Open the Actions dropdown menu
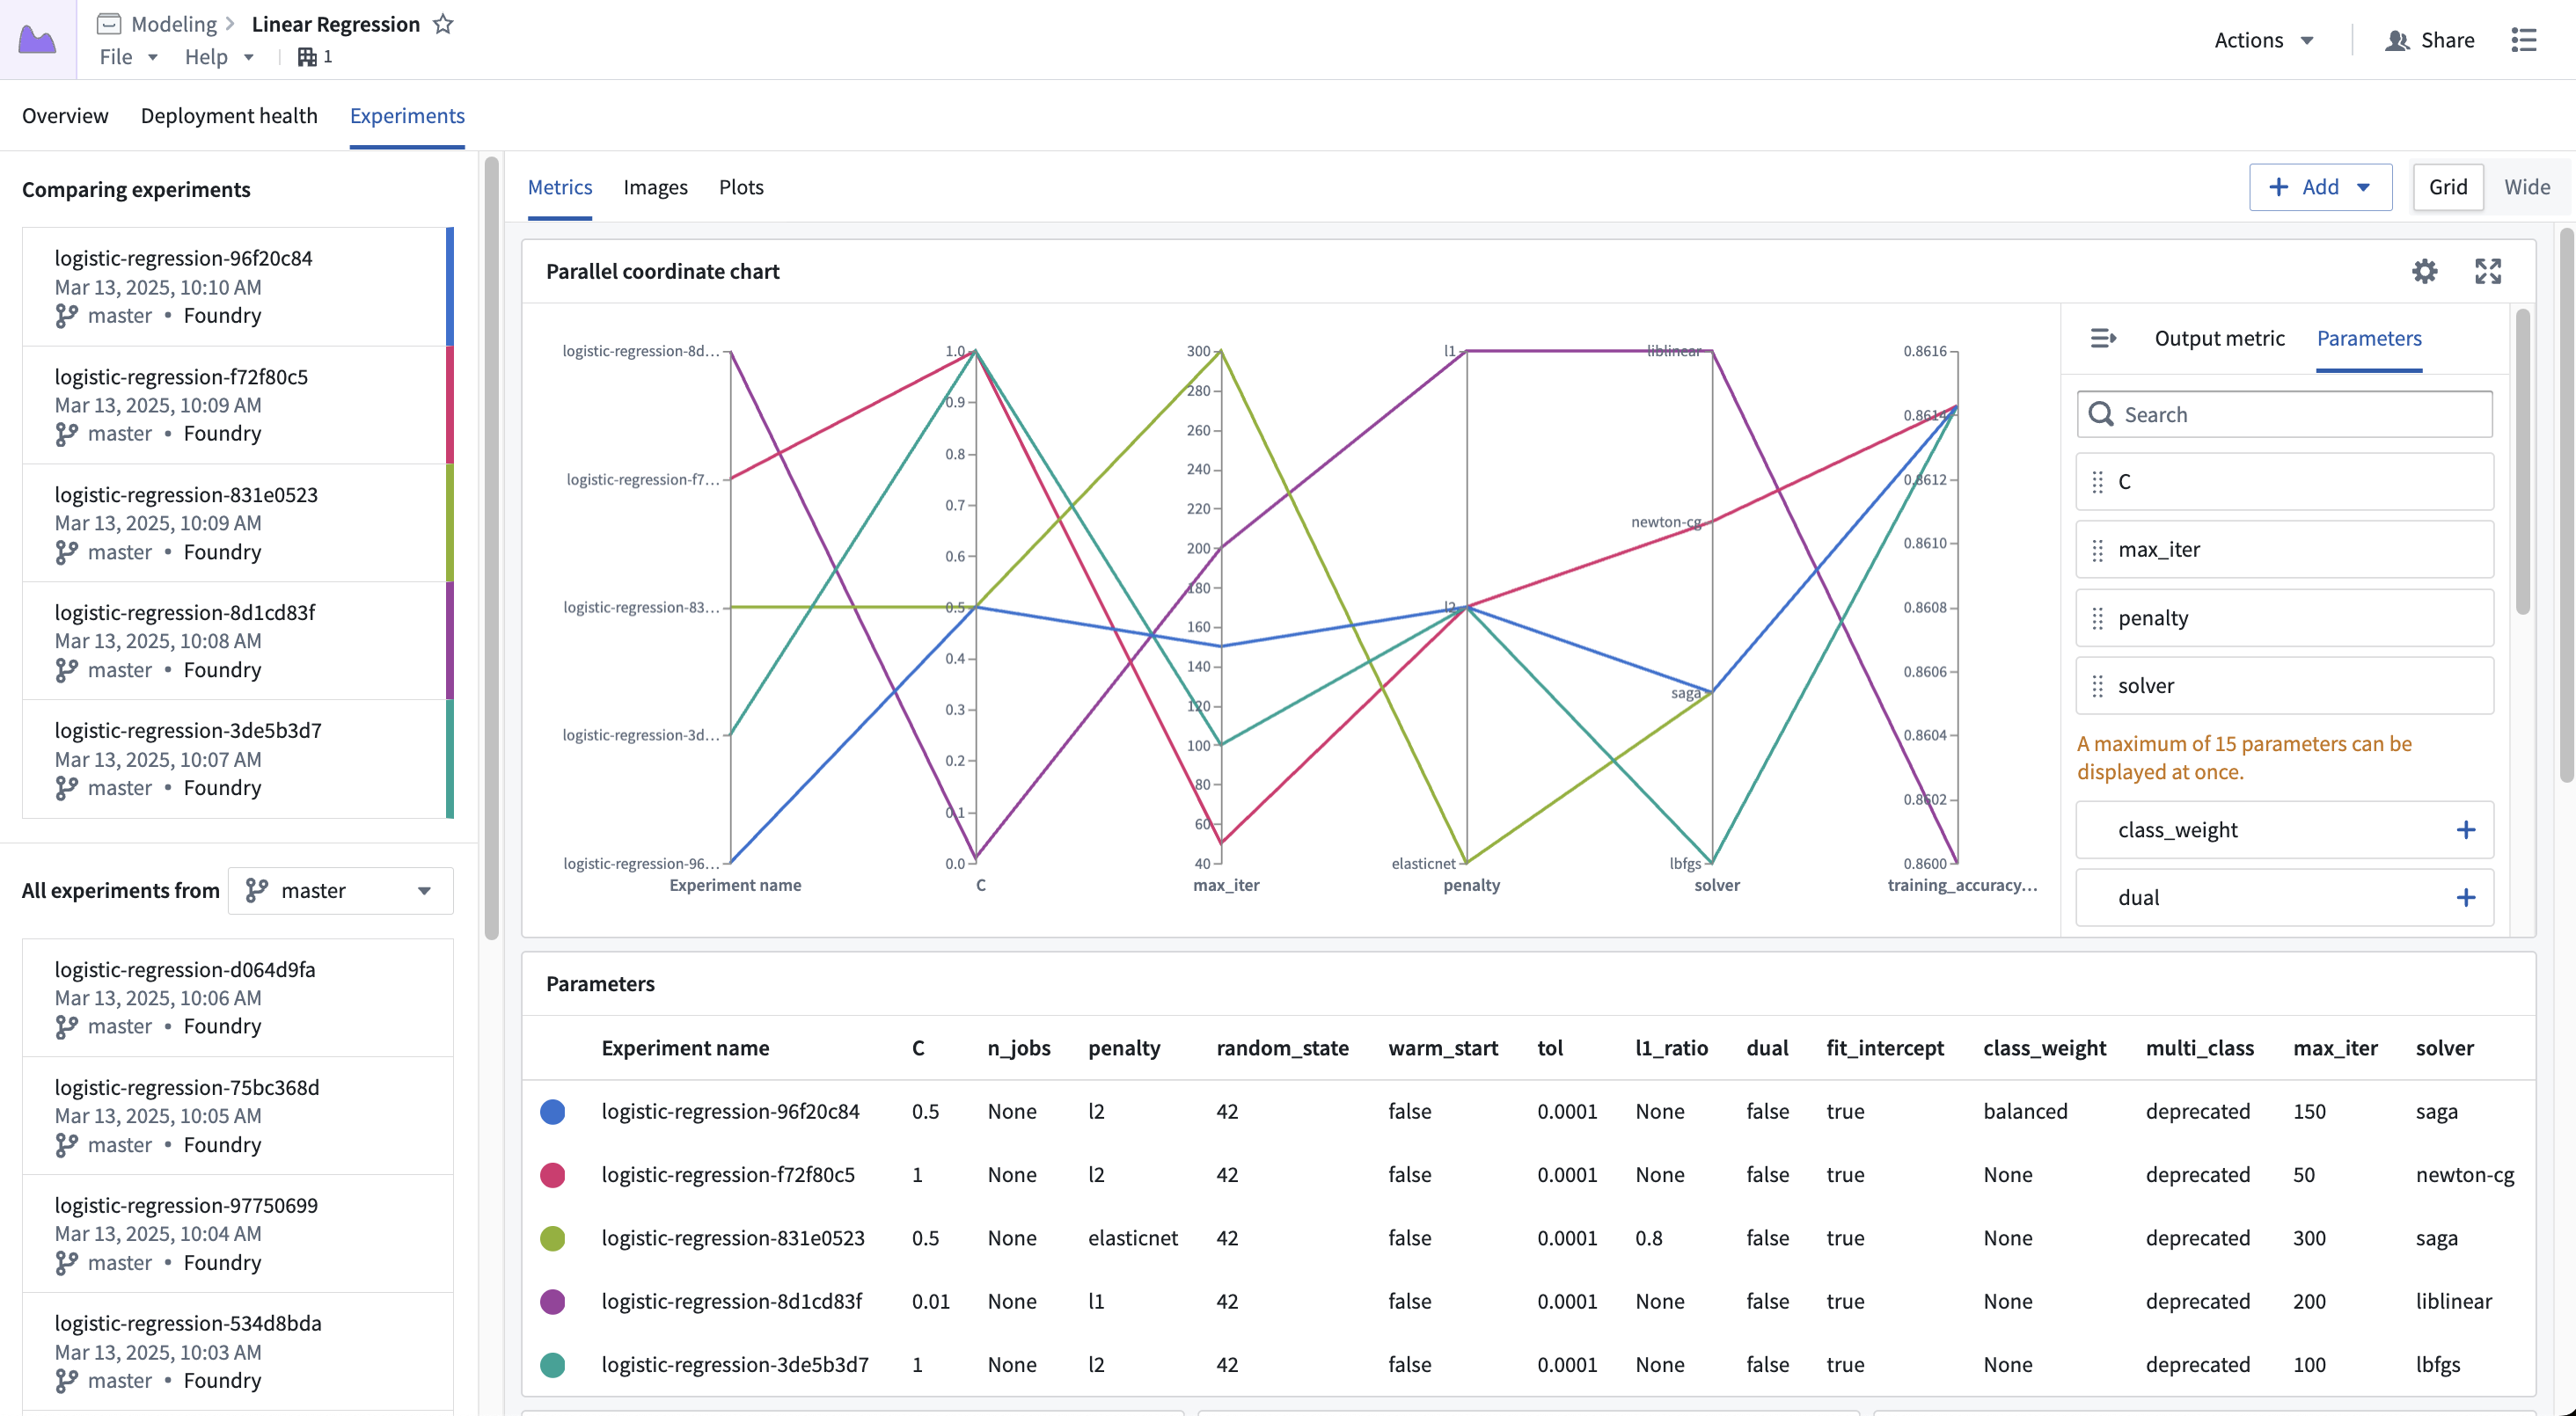This screenshot has height=1416, width=2576. [2264, 40]
